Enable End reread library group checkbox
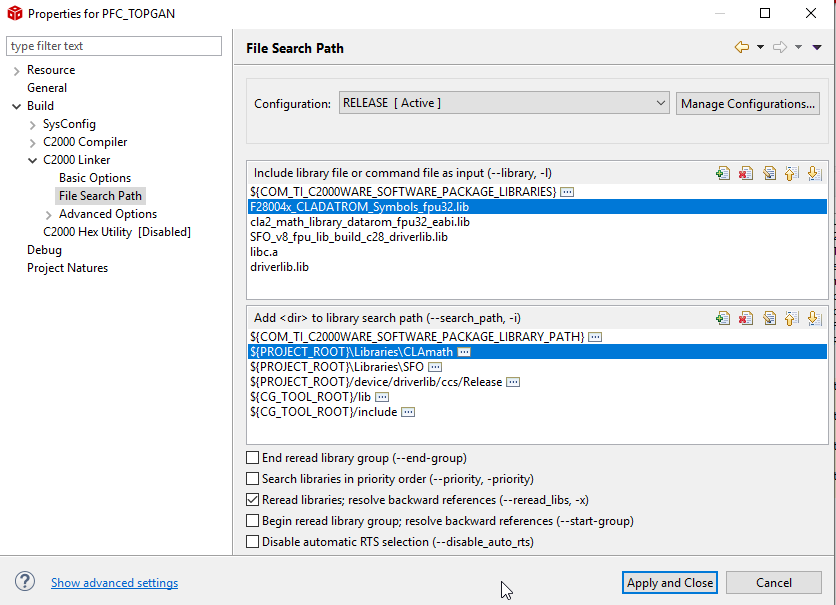The image size is (836, 605). click(x=253, y=458)
